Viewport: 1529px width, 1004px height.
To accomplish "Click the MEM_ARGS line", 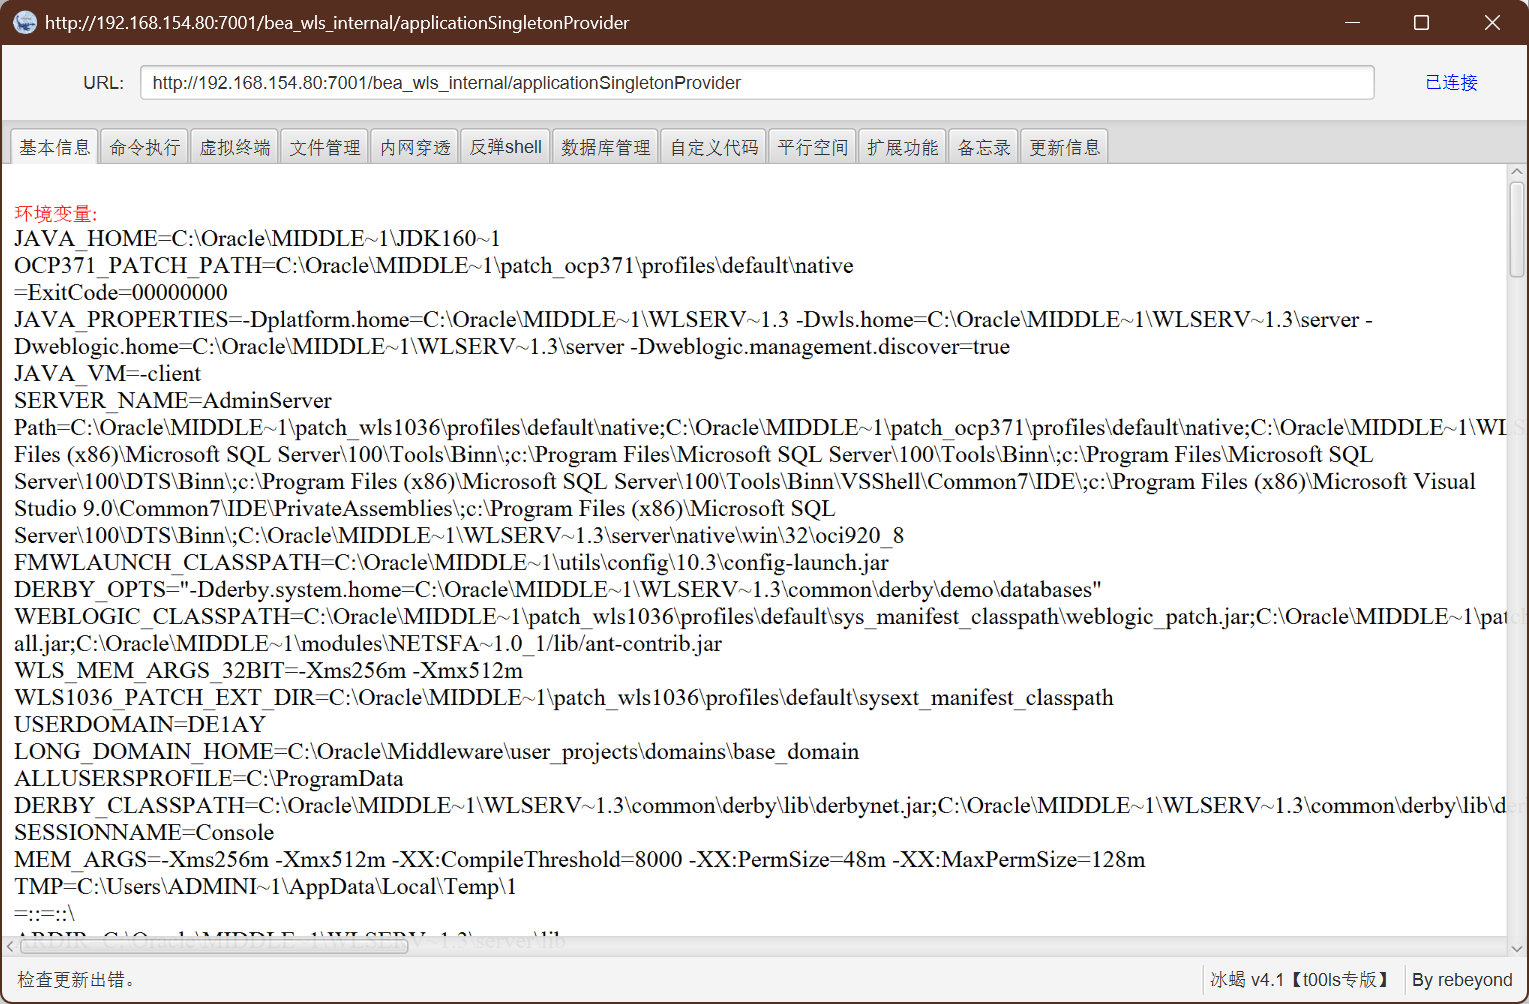I will (580, 859).
